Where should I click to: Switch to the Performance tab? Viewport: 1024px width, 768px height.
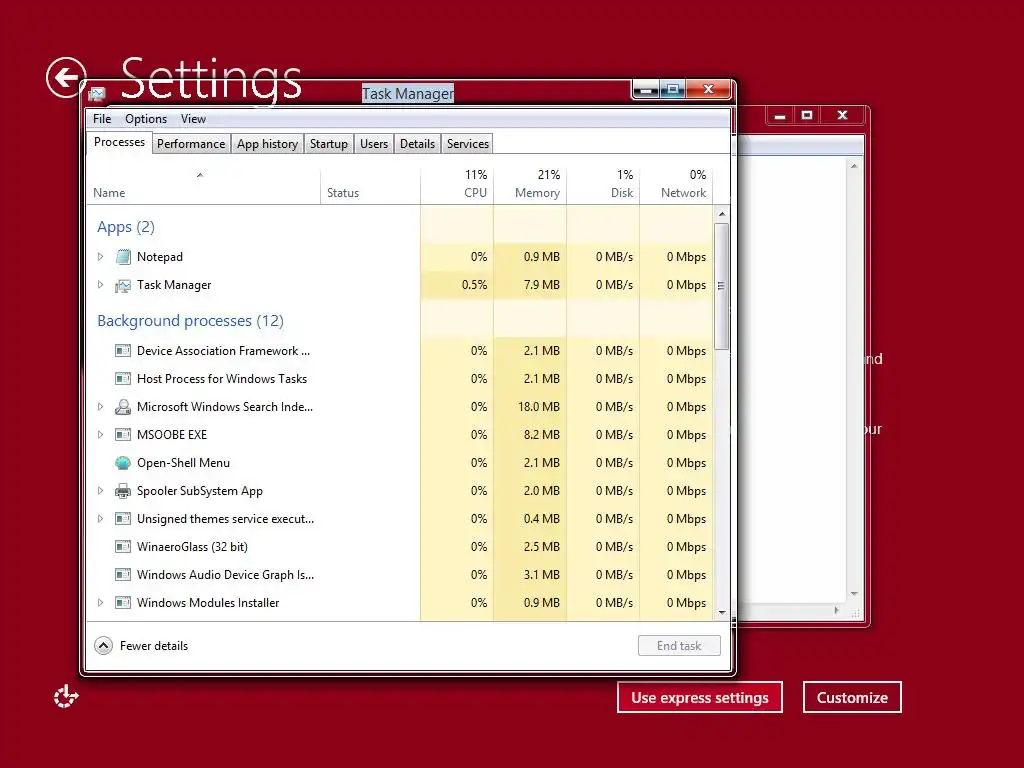point(191,144)
